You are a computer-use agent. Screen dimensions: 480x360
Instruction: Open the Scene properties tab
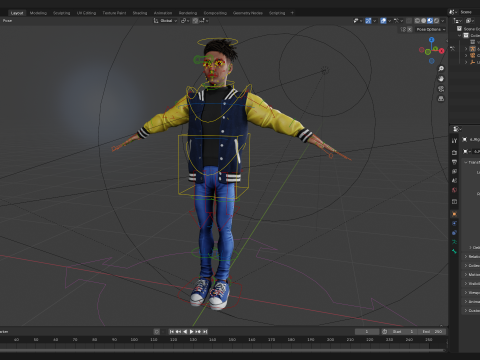click(454, 181)
